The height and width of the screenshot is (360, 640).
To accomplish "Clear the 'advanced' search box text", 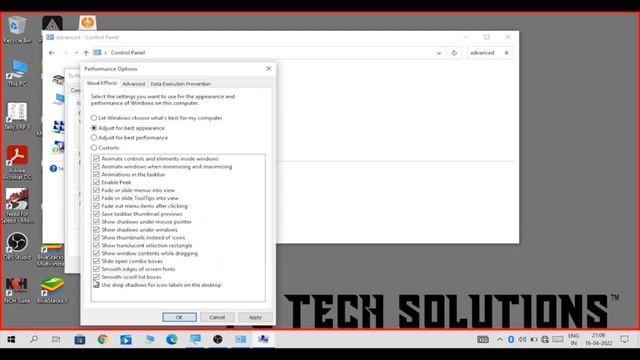I will tap(506, 53).
